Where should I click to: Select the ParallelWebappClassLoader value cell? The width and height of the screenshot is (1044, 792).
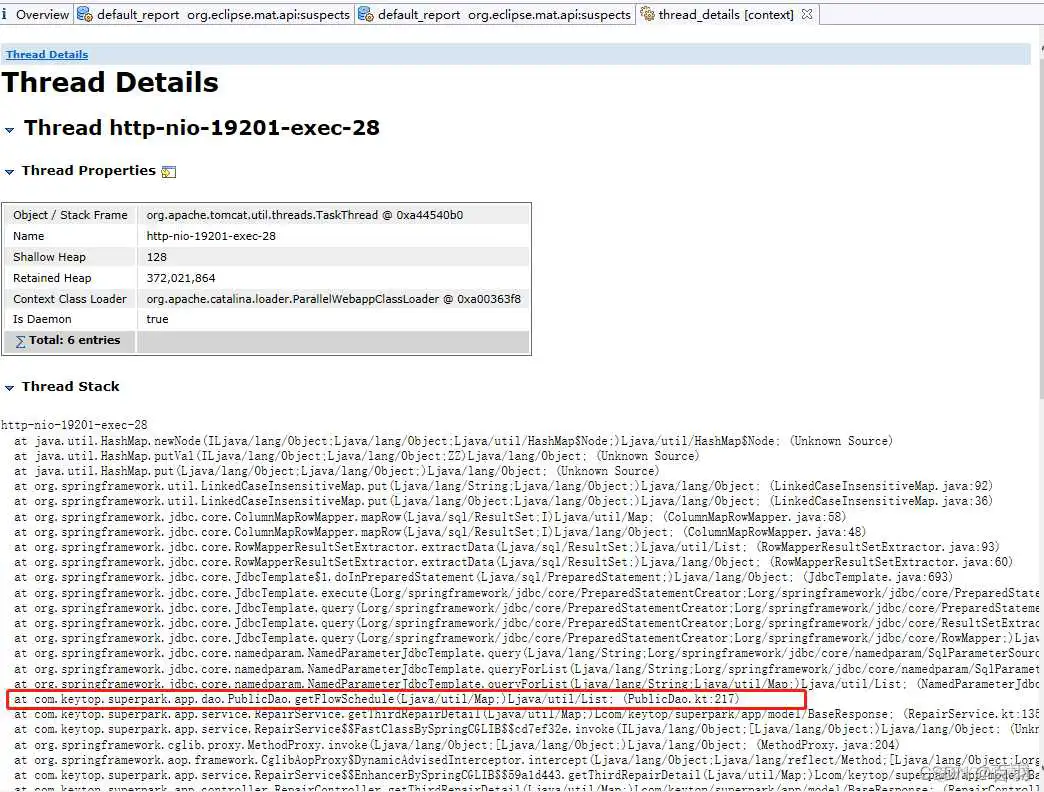(x=333, y=299)
